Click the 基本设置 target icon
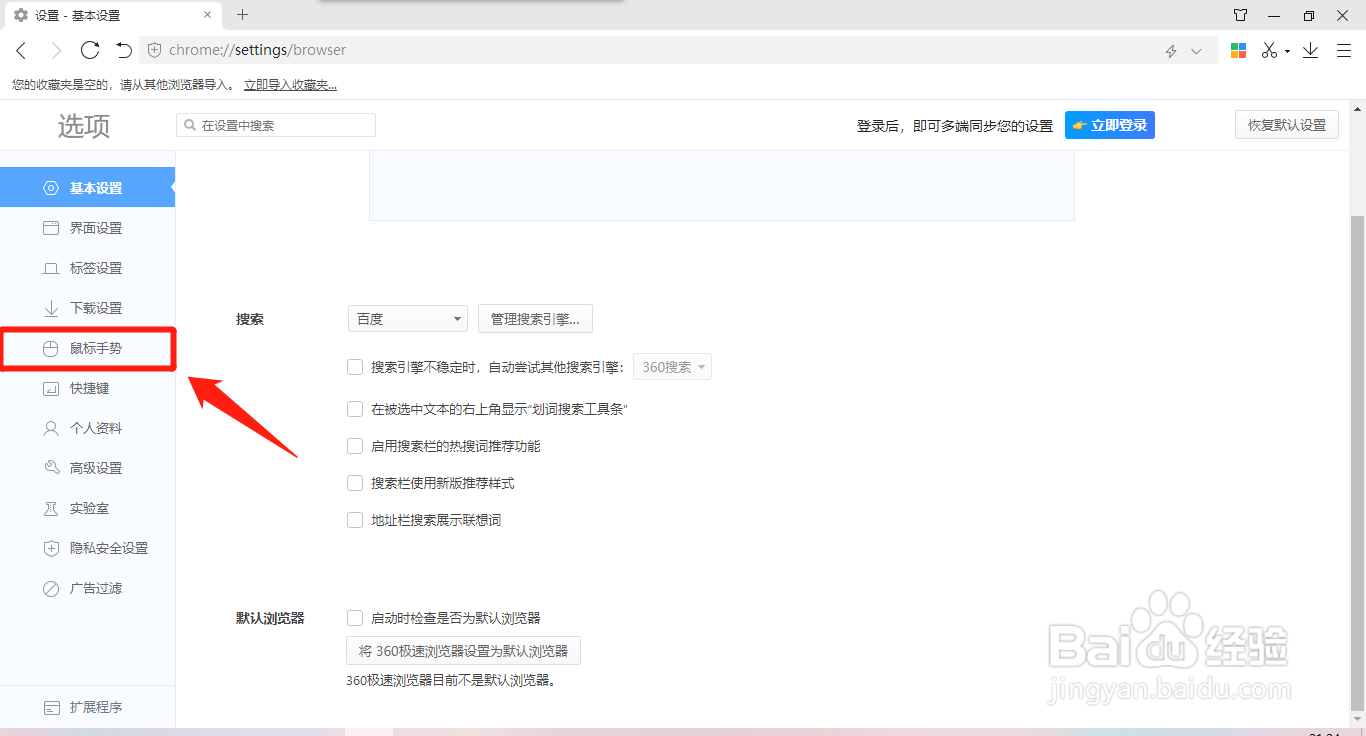This screenshot has height=736, width=1366. pyautogui.click(x=51, y=188)
